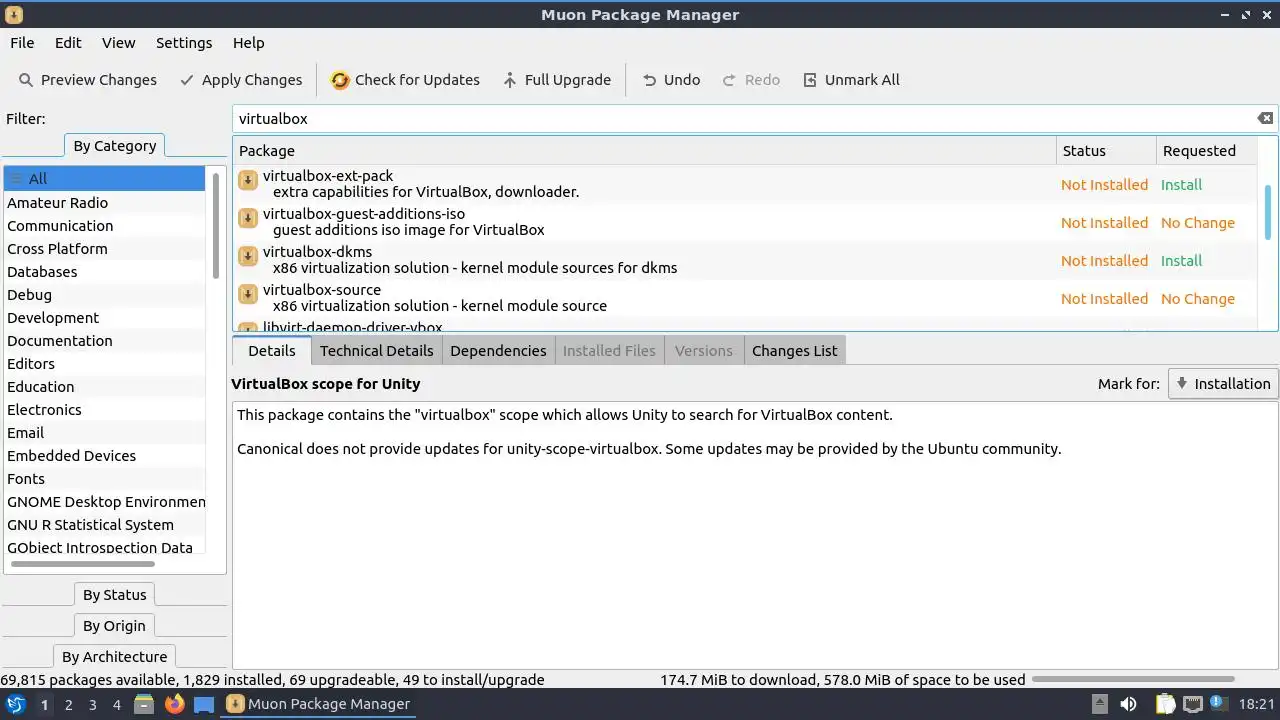Expand the By Architecture filter section

tap(114, 657)
